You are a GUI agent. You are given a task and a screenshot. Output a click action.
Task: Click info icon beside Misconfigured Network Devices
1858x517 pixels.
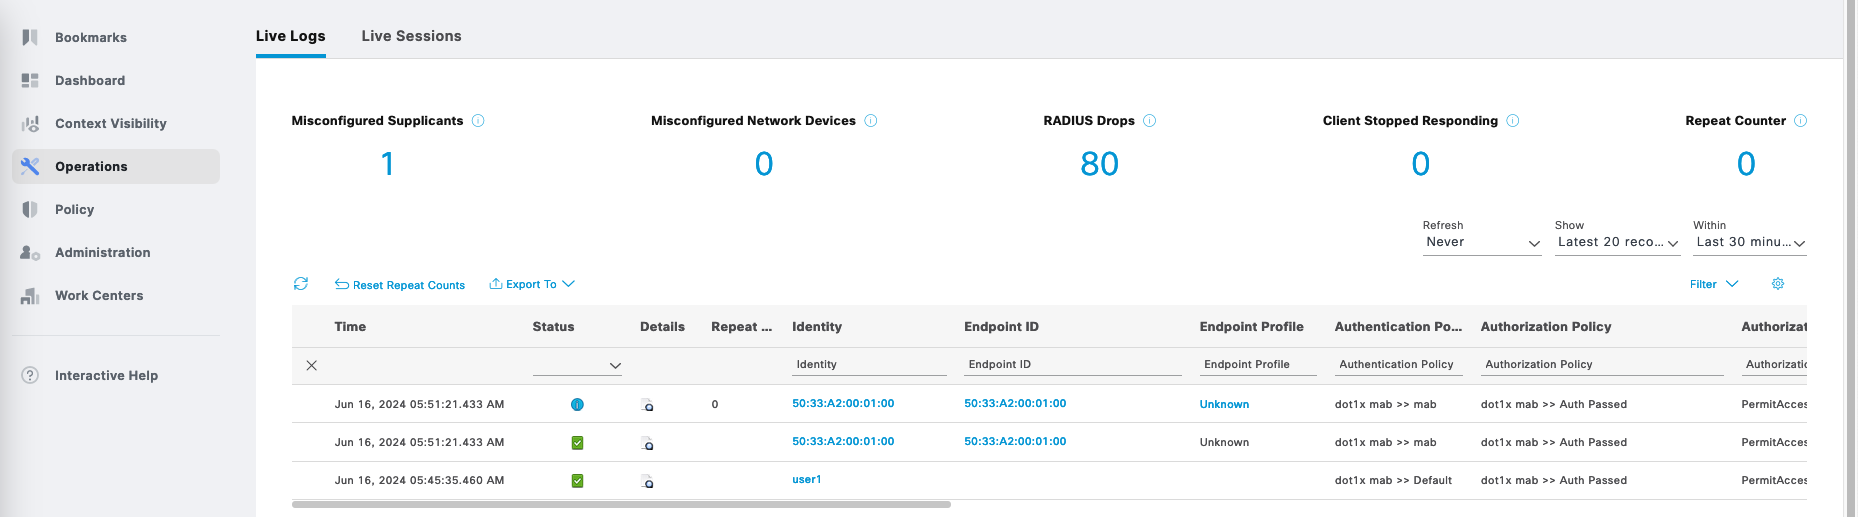tap(870, 121)
